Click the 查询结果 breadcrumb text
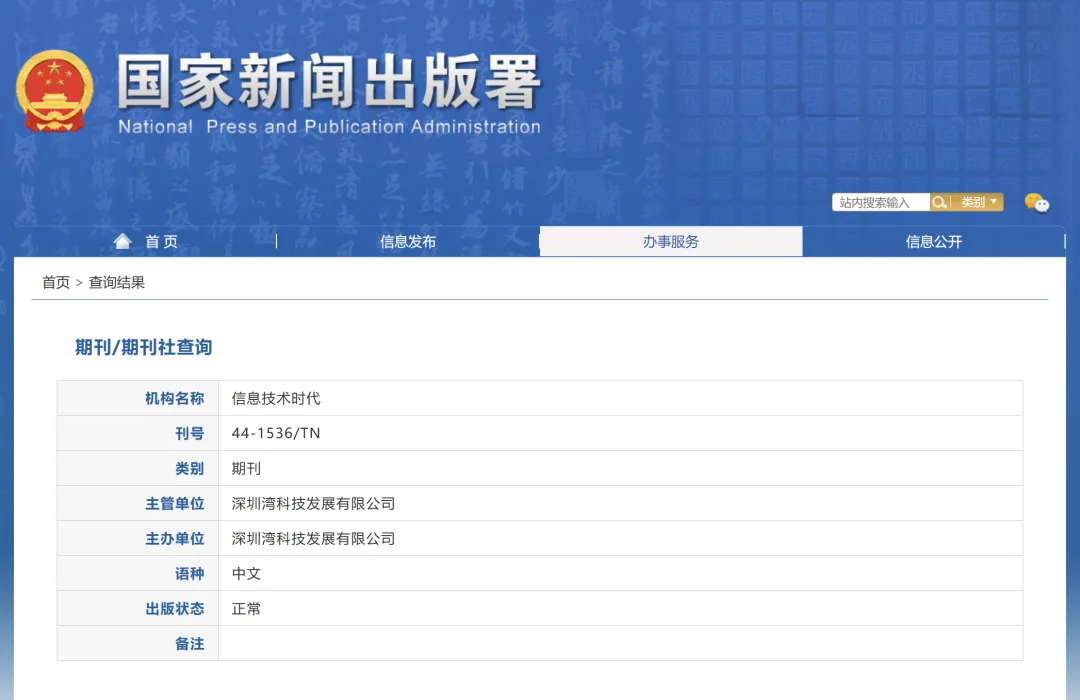The width and height of the screenshot is (1080, 700). click(x=117, y=282)
